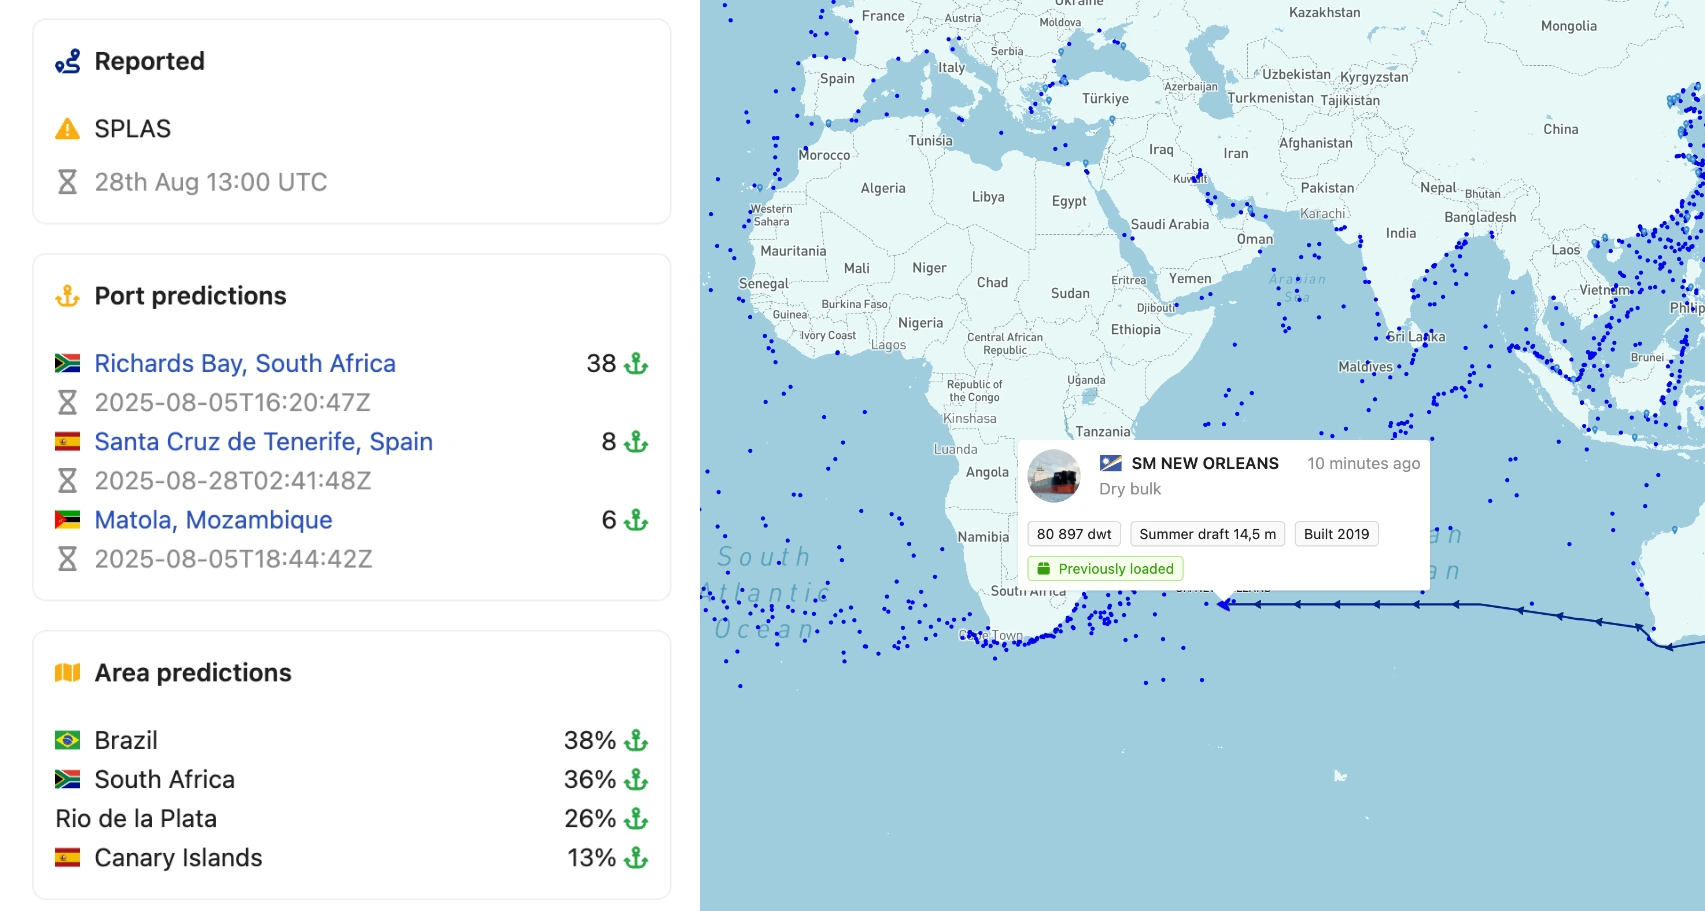Click the SPLAS destination text

pos(133,129)
